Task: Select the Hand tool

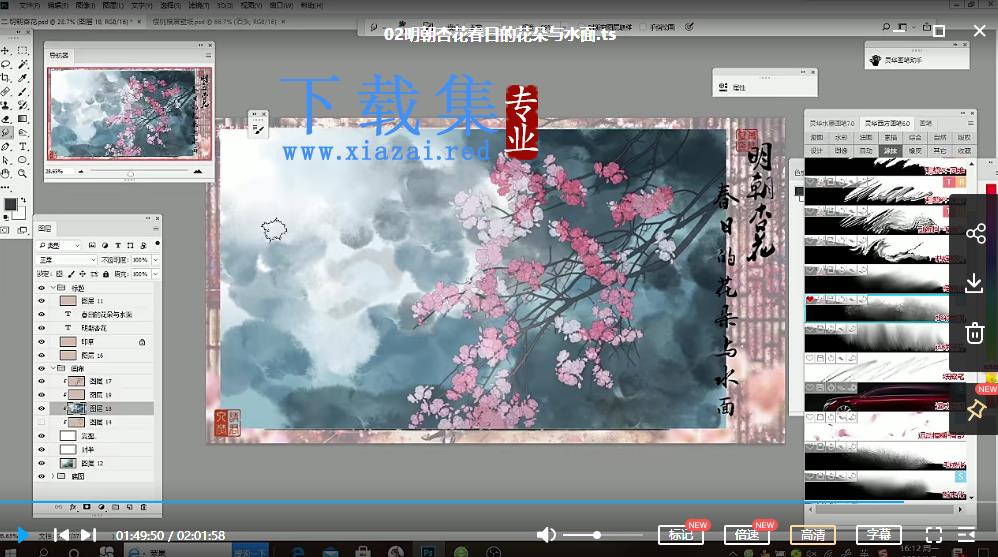Action: (5, 173)
